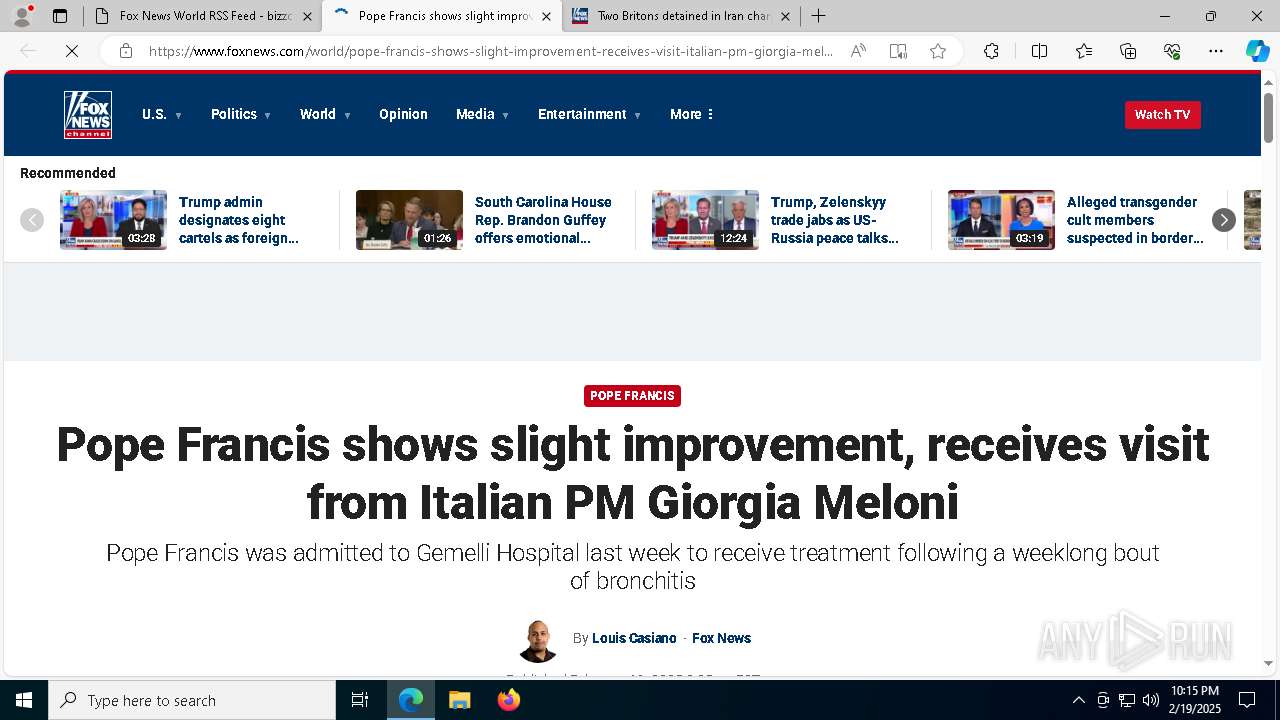Image resolution: width=1280 pixels, height=720 pixels.
Task: Open the notification center icon
Action: pyautogui.click(x=1247, y=700)
